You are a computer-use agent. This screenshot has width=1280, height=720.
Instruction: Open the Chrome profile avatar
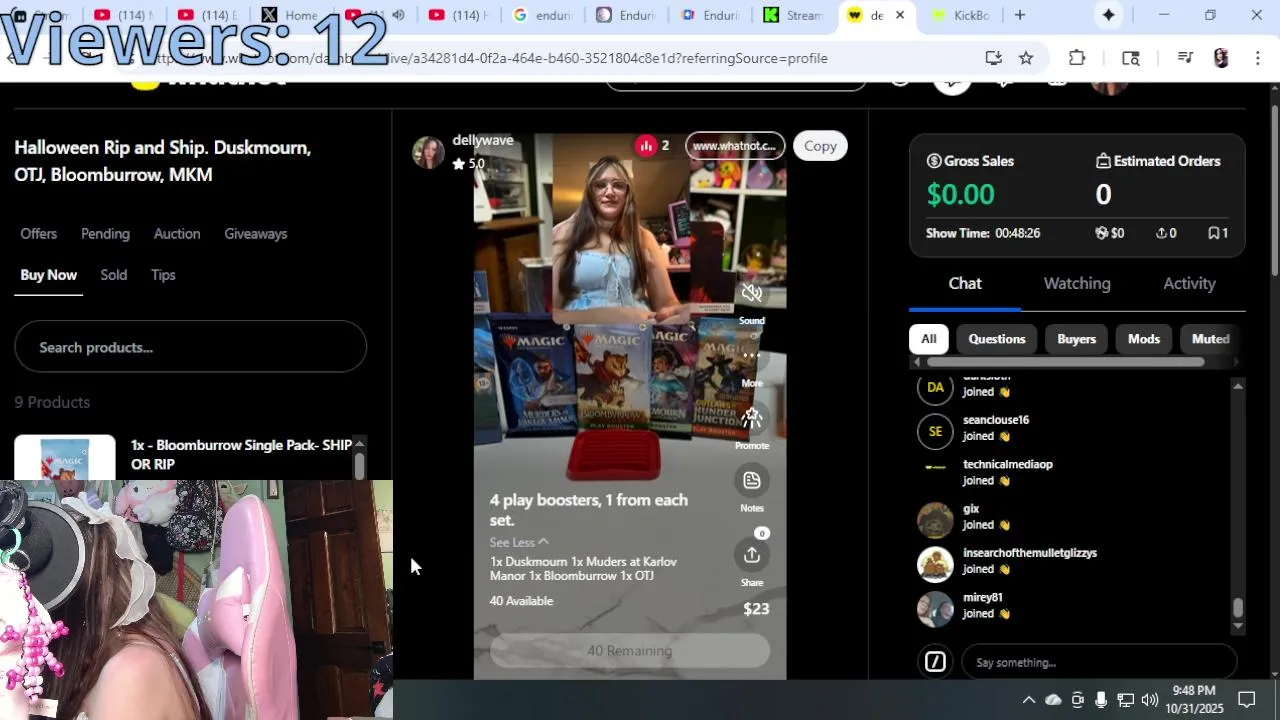point(1221,58)
